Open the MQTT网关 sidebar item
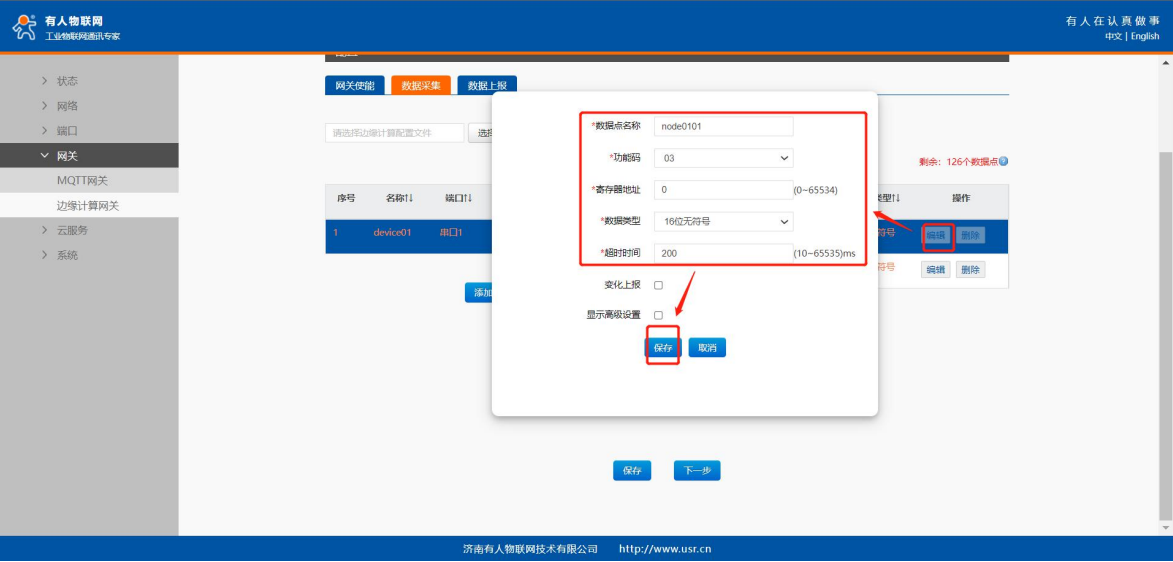The height and width of the screenshot is (562, 1173). 82,181
